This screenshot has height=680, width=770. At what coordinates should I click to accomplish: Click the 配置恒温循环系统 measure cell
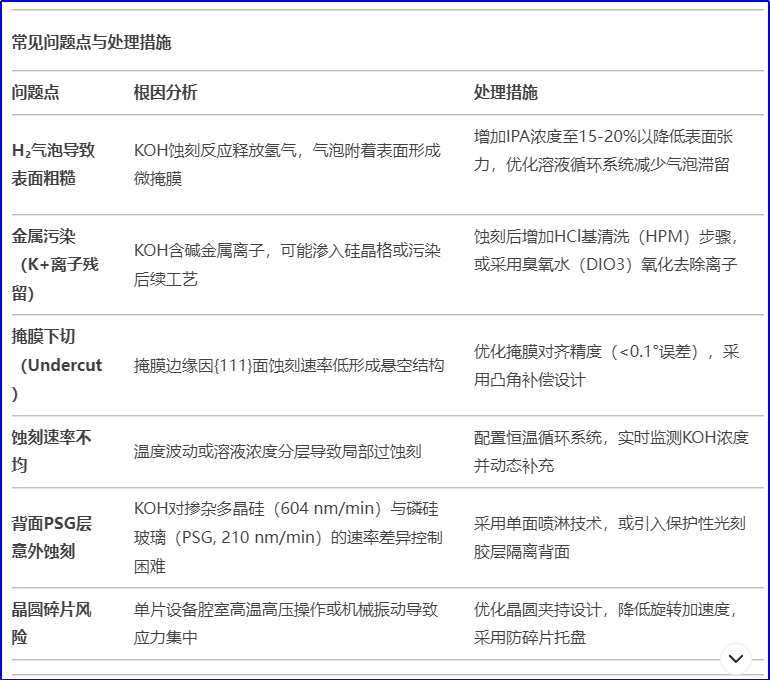coord(611,451)
